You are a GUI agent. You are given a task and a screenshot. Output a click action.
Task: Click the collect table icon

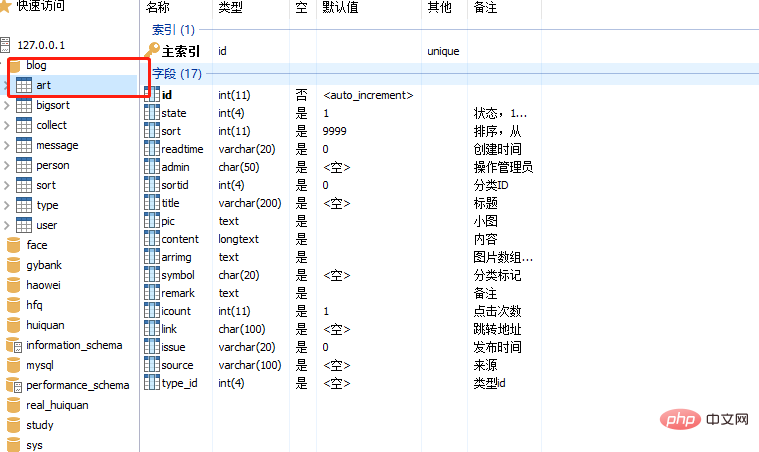[x=24, y=125]
